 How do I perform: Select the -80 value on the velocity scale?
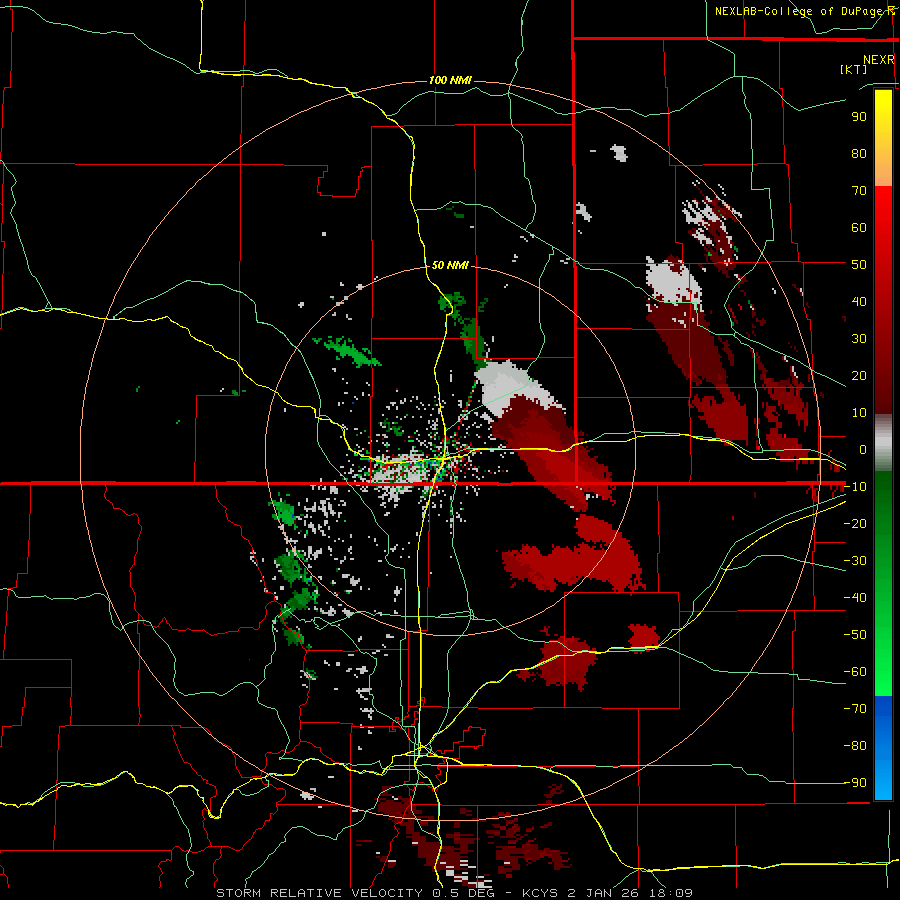pos(855,746)
